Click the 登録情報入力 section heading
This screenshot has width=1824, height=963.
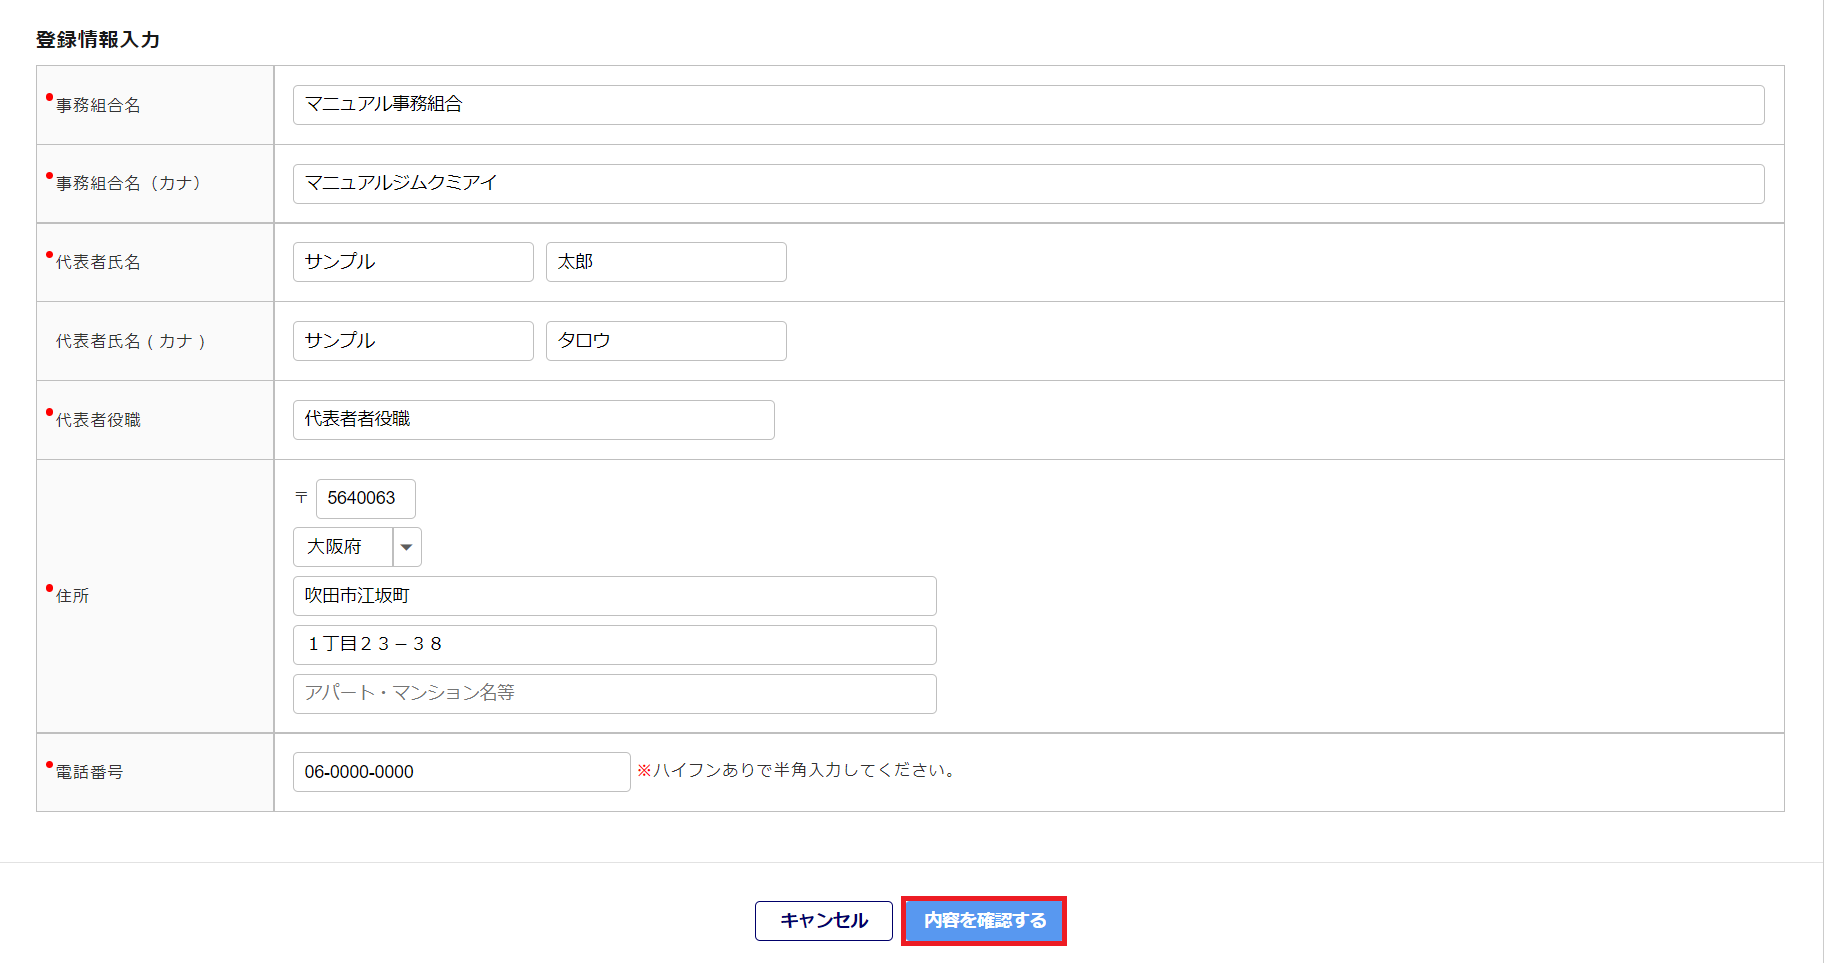(x=98, y=40)
